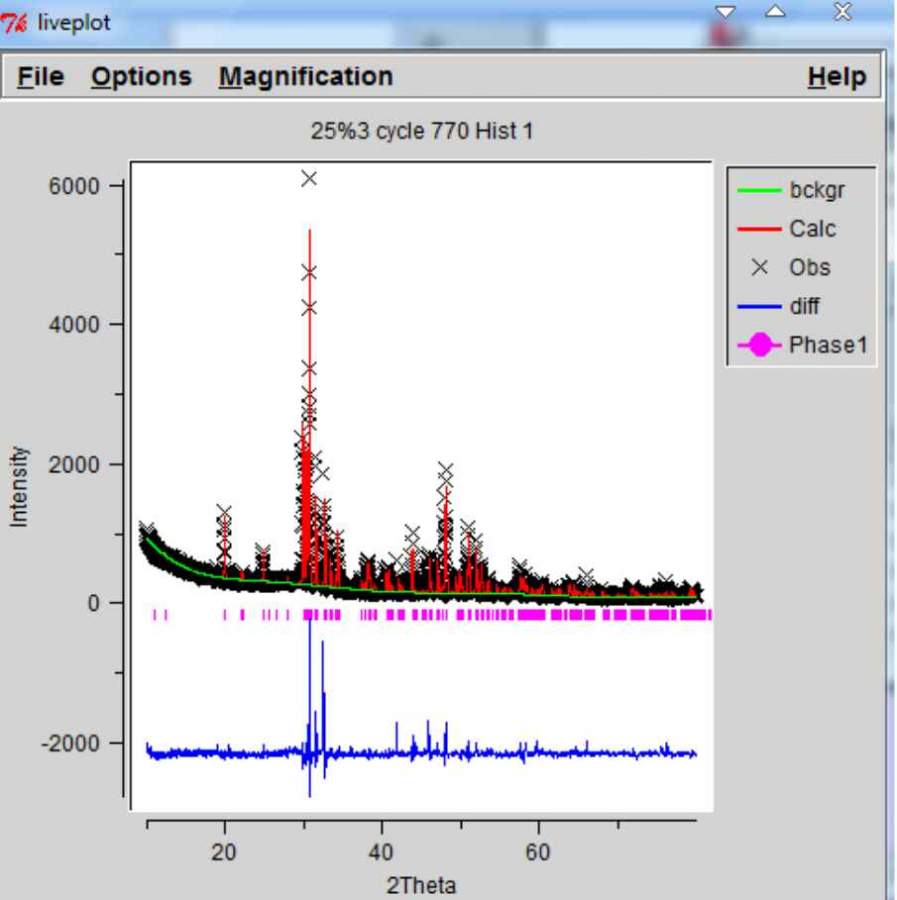Select the green bckgr line in legend
Viewport: 897px width, 900px height.
click(x=760, y=190)
